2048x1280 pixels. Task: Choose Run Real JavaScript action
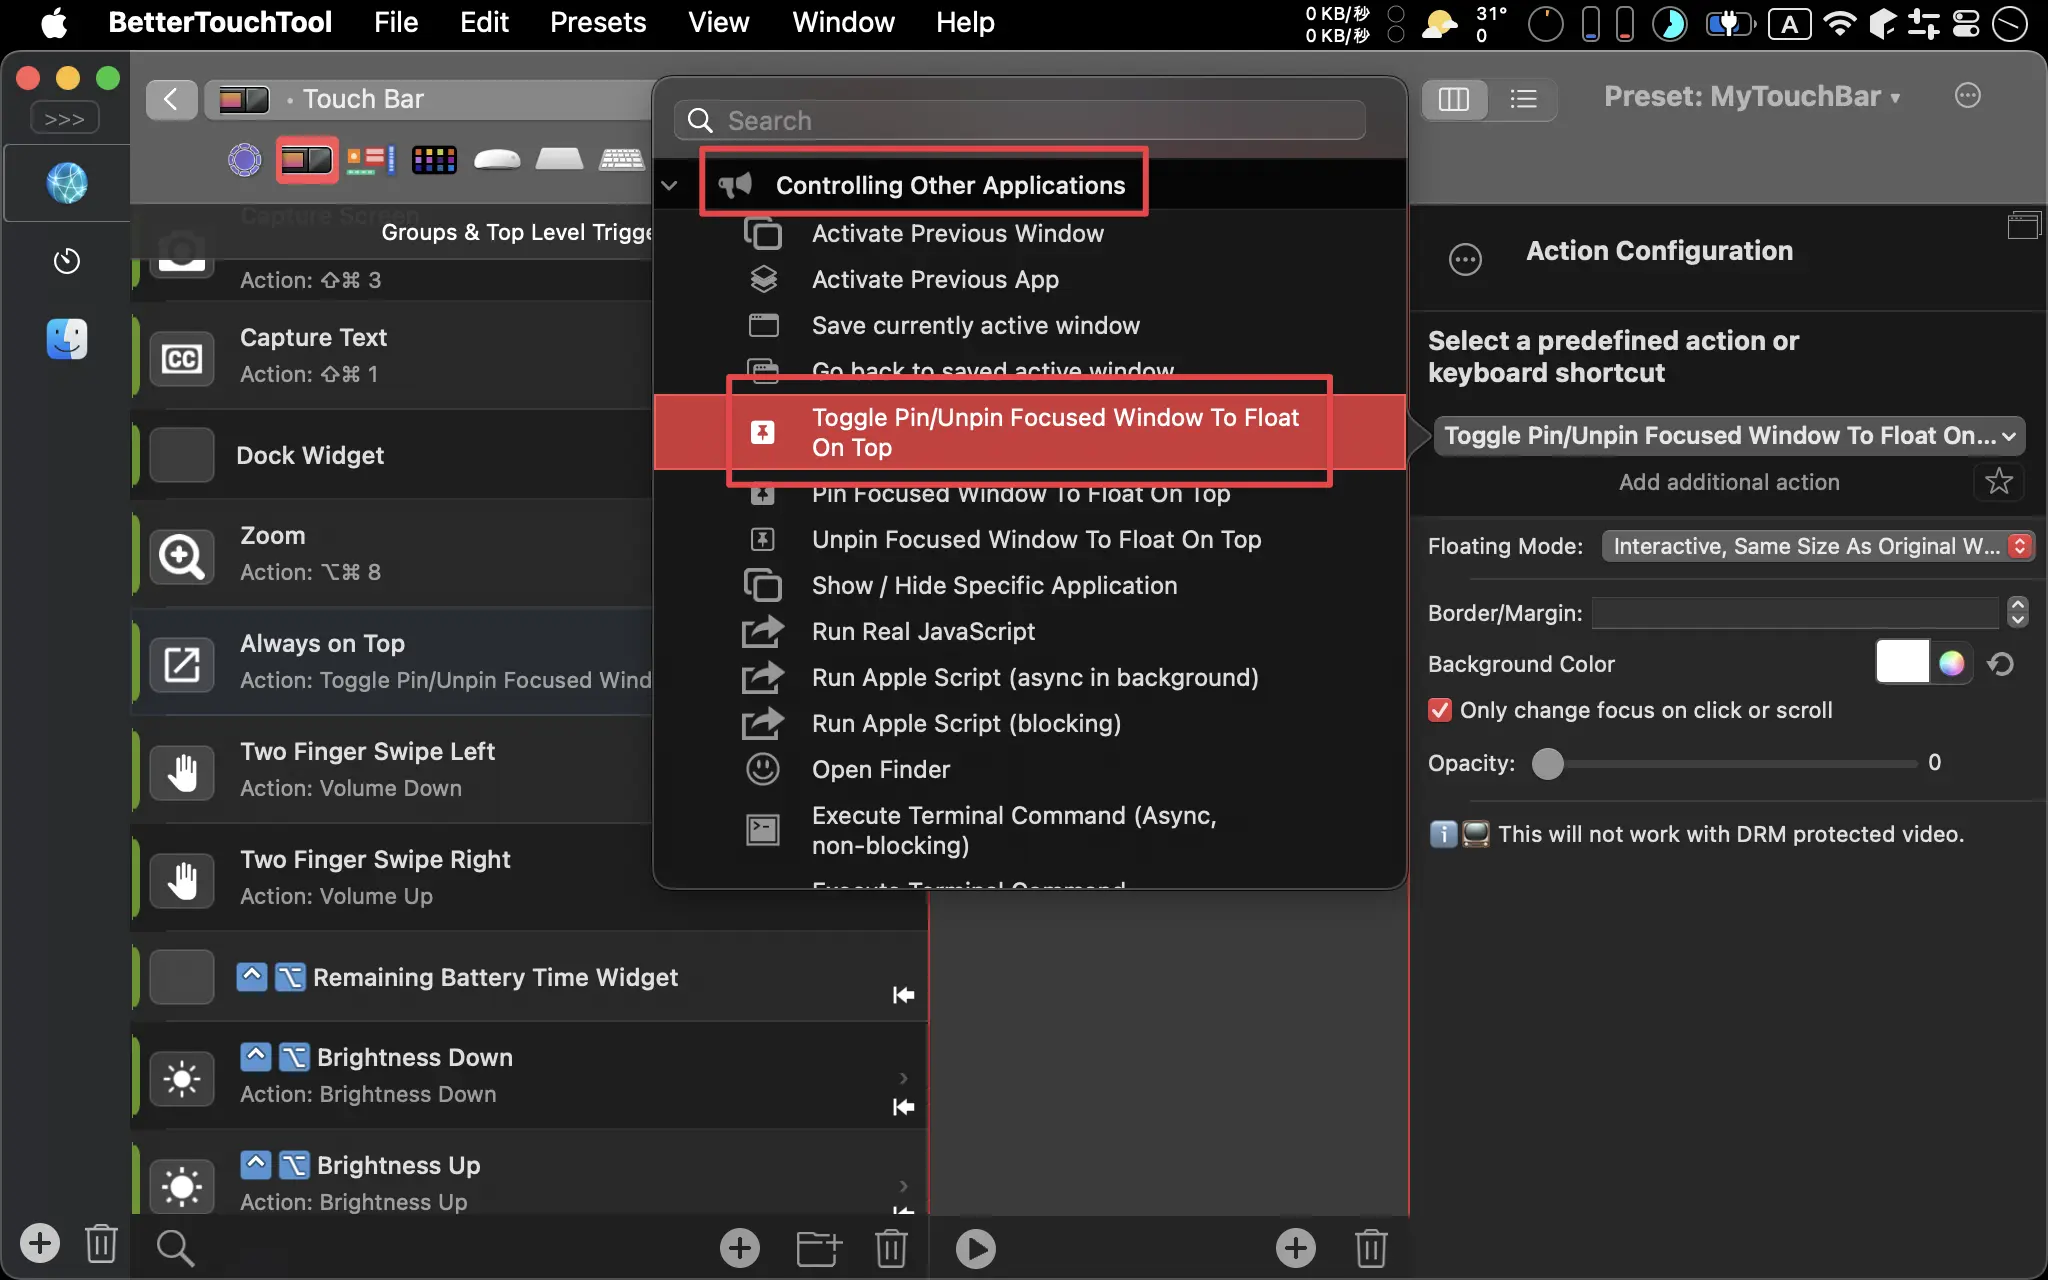pos(1030,631)
